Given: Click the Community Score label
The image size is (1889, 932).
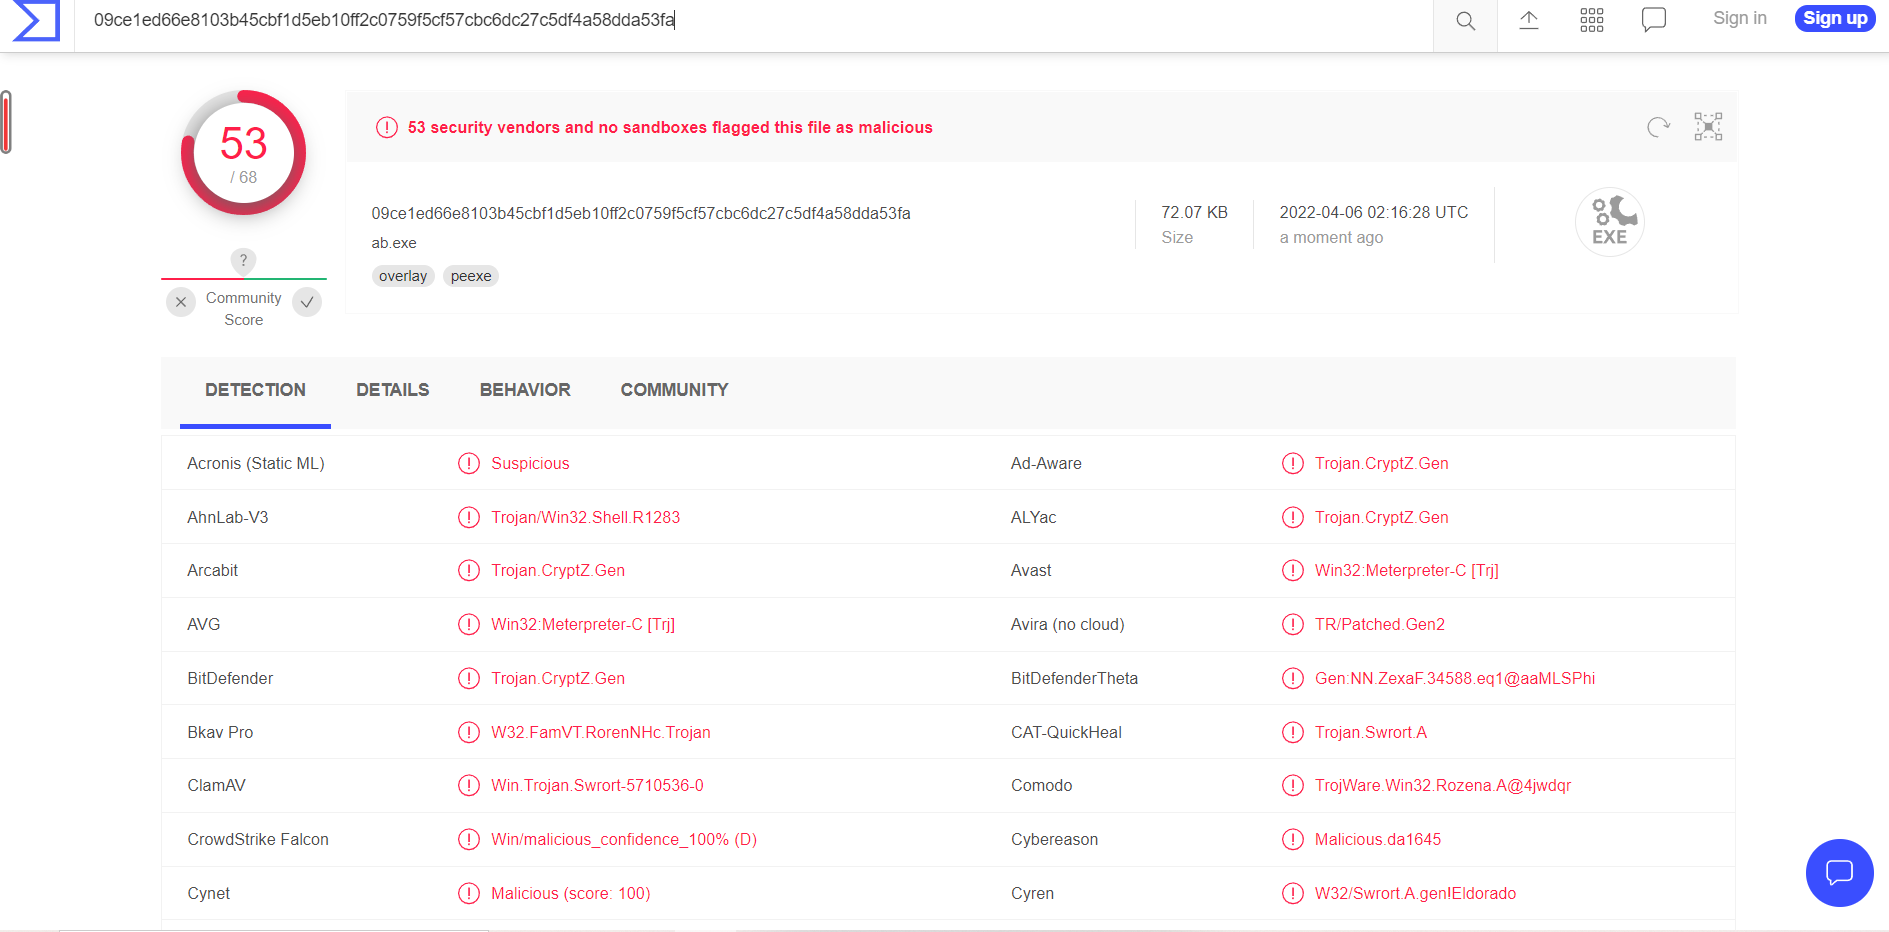Looking at the screenshot, I should 244,309.
